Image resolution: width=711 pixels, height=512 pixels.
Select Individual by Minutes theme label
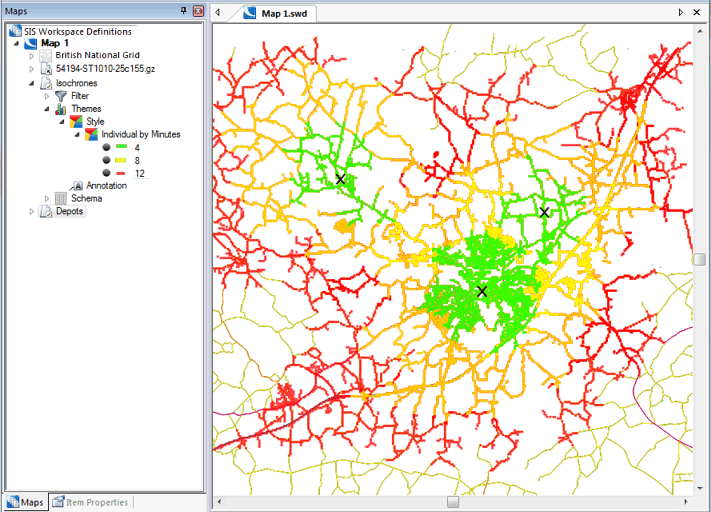coord(140,134)
